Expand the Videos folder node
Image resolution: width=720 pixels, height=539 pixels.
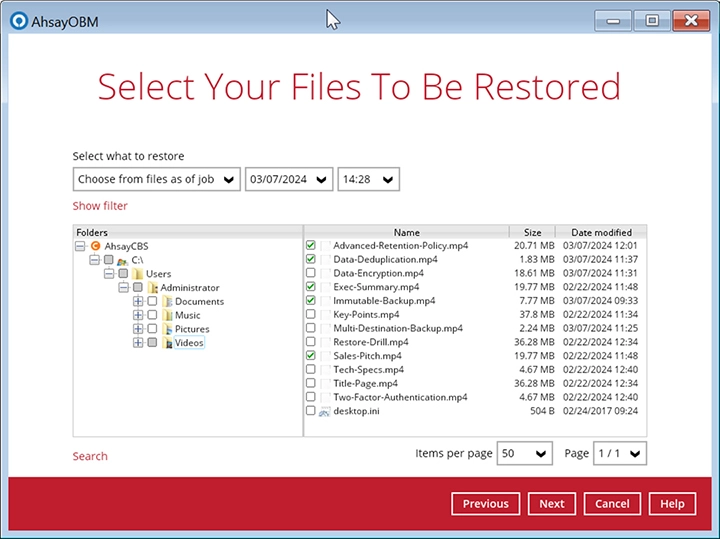tap(138, 343)
